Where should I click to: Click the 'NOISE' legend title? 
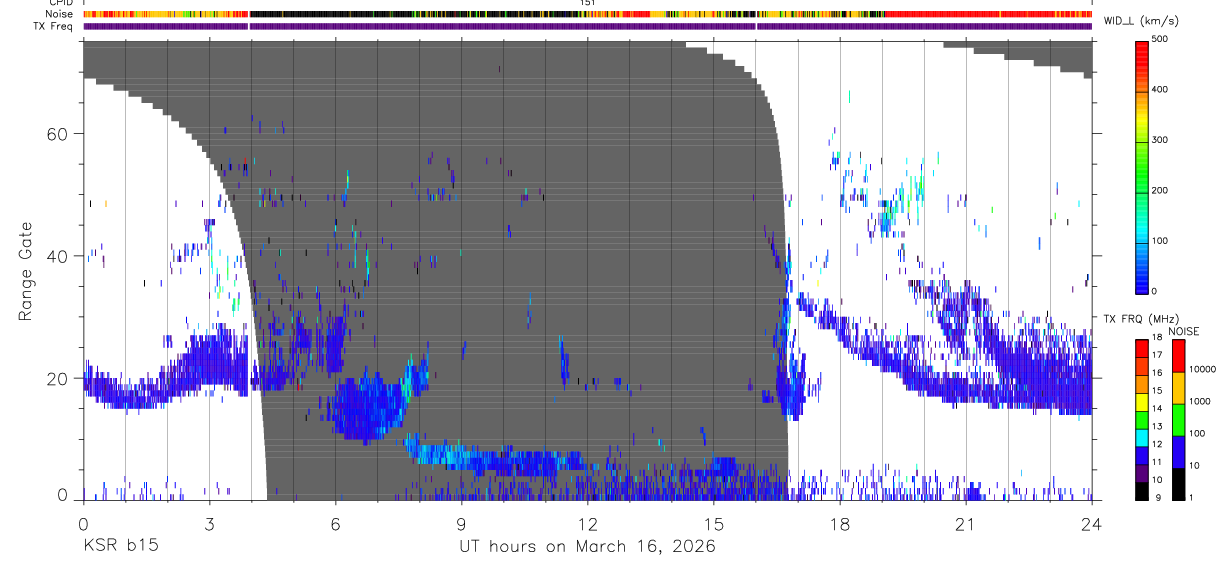coord(1184,331)
